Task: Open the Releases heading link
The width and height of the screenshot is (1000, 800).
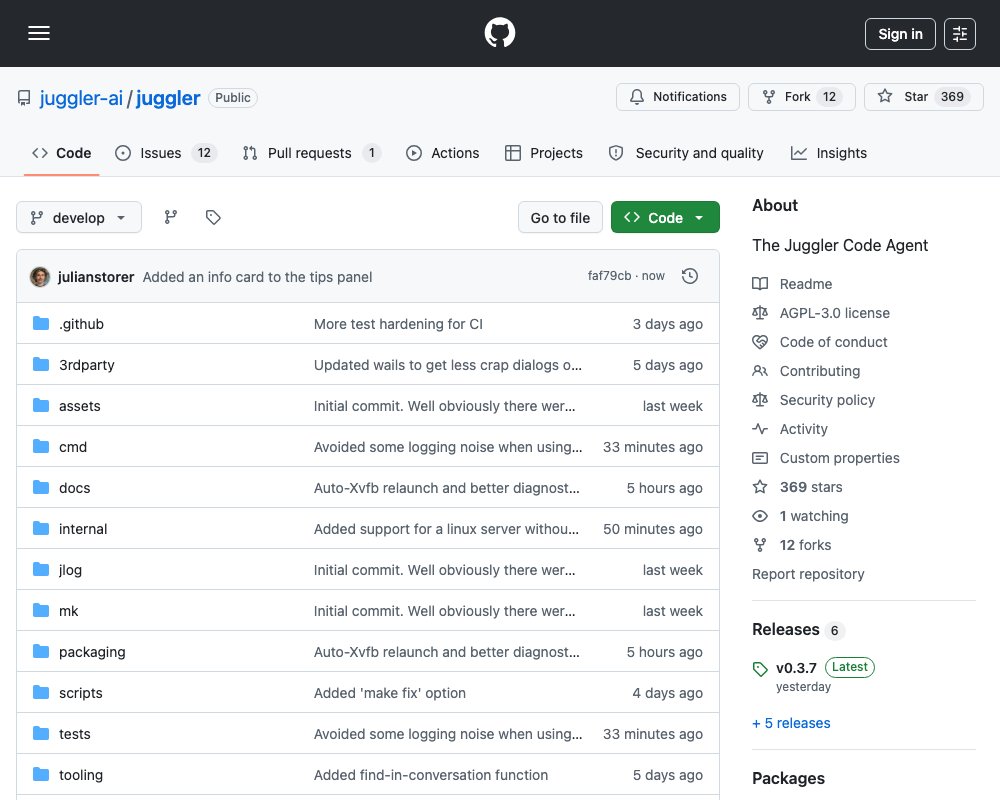Action: (x=785, y=630)
